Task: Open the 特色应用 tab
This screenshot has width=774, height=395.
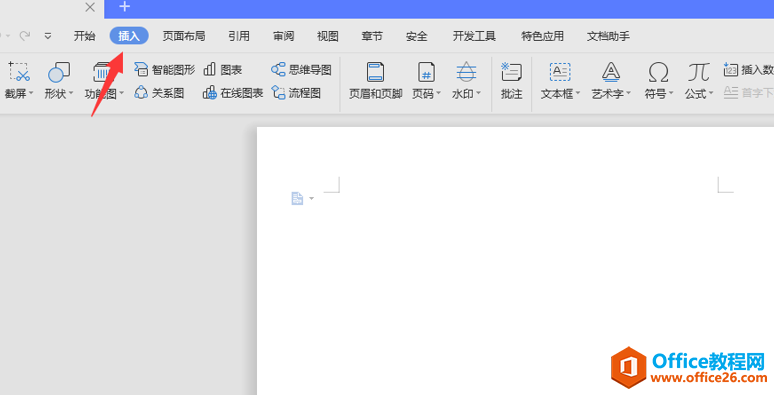Action: coord(542,36)
